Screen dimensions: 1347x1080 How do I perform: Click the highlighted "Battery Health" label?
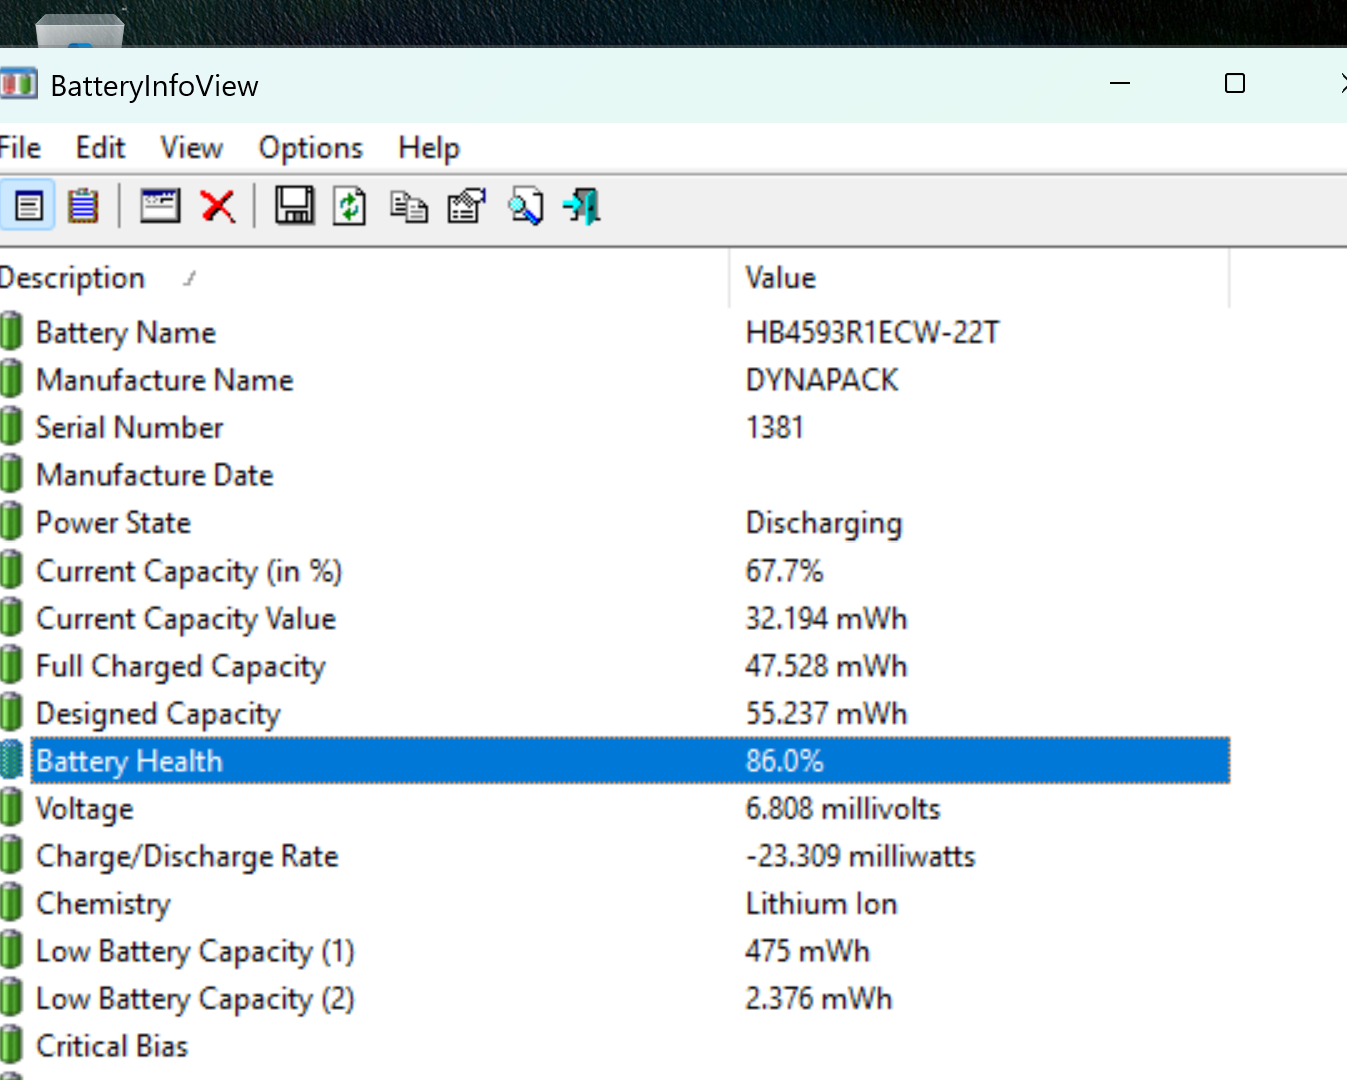tap(129, 761)
